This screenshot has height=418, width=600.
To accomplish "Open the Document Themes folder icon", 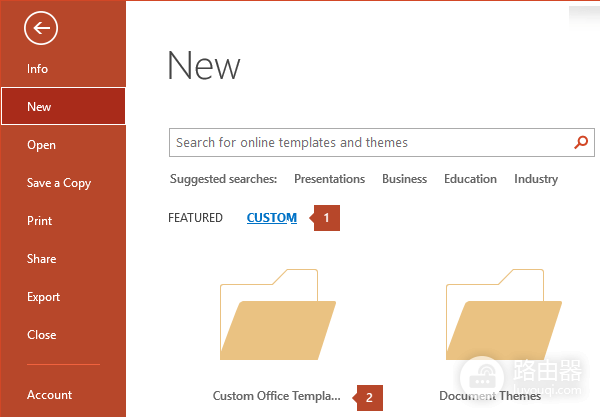I will pyautogui.click(x=504, y=314).
